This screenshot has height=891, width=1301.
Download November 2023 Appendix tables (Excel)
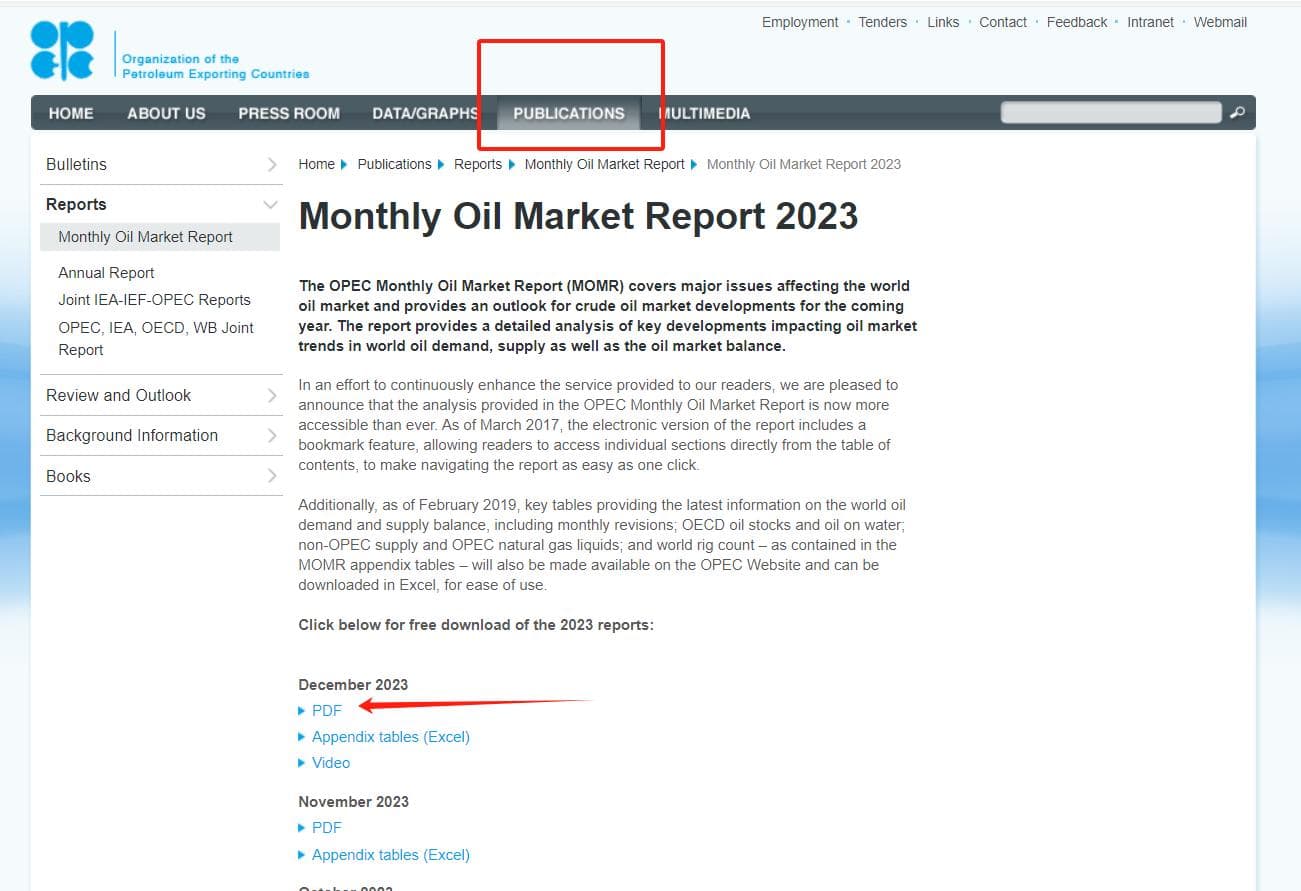click(390, 854)
